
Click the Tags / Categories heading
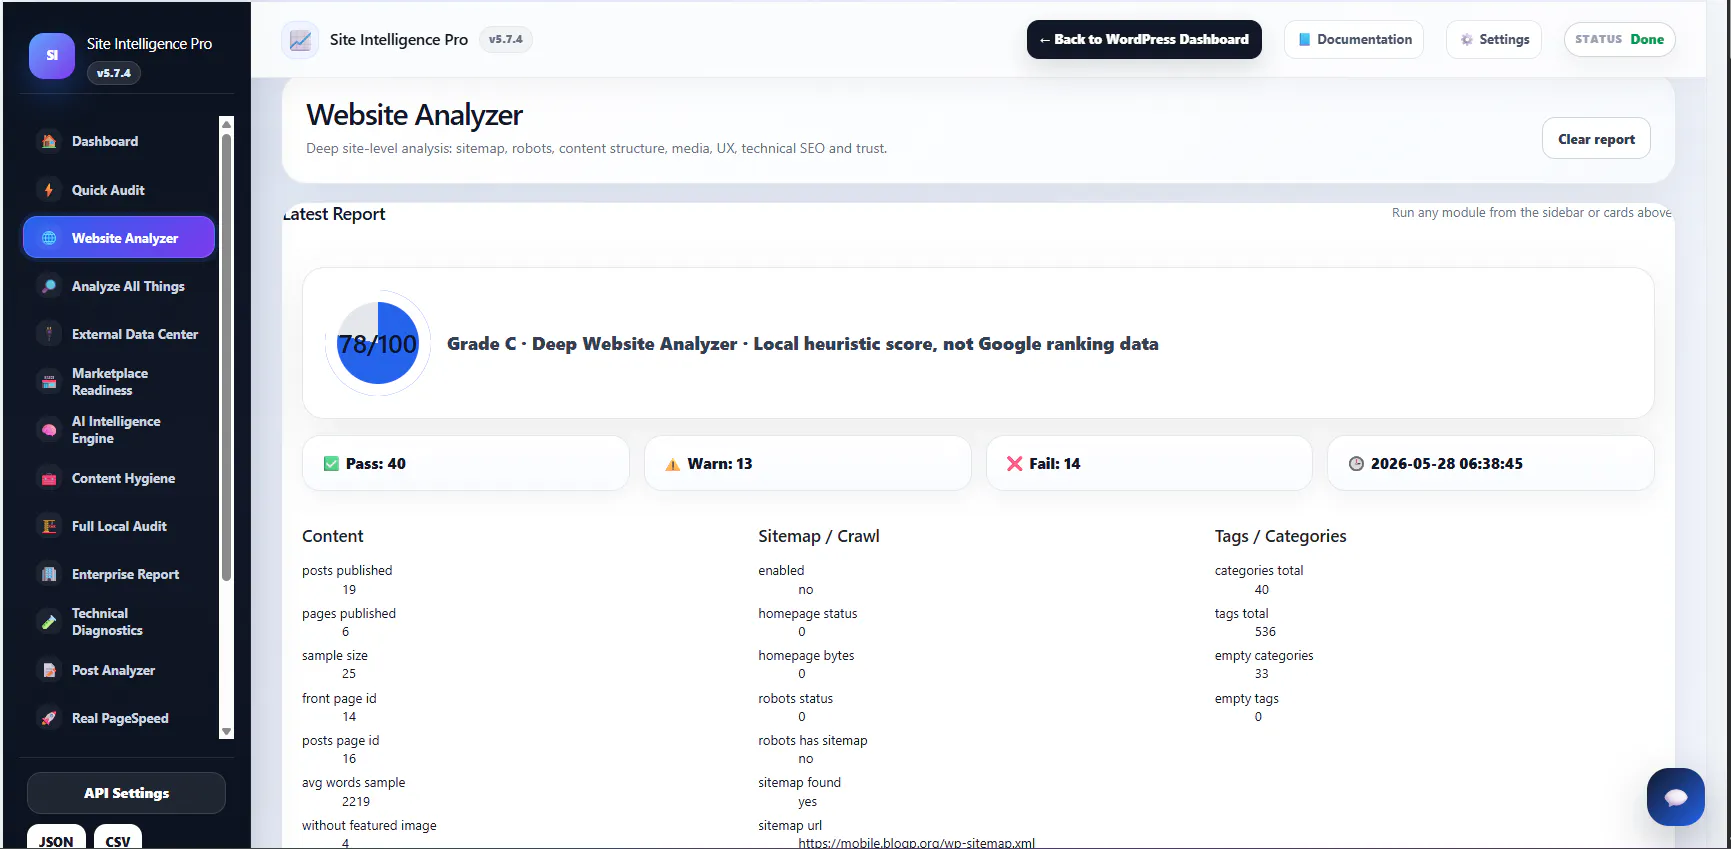[1281, 536]
